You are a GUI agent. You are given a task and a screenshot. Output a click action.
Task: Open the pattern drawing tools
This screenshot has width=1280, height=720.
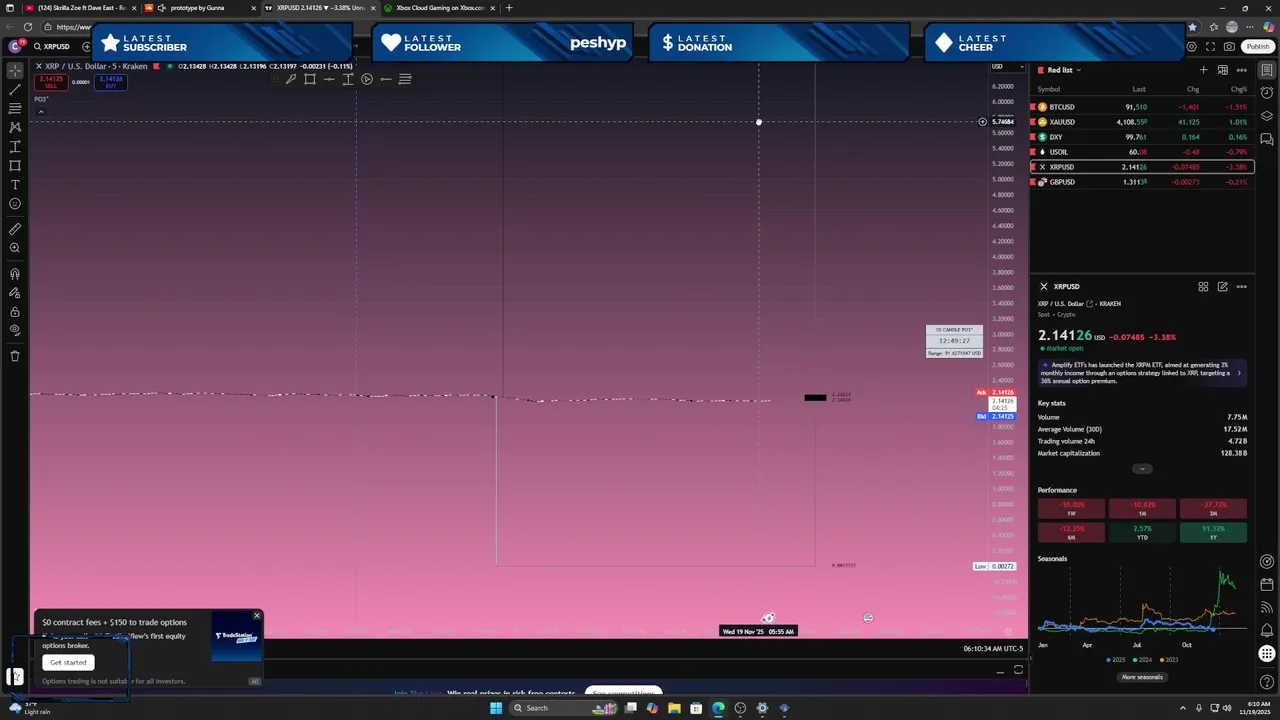[15, 127]
